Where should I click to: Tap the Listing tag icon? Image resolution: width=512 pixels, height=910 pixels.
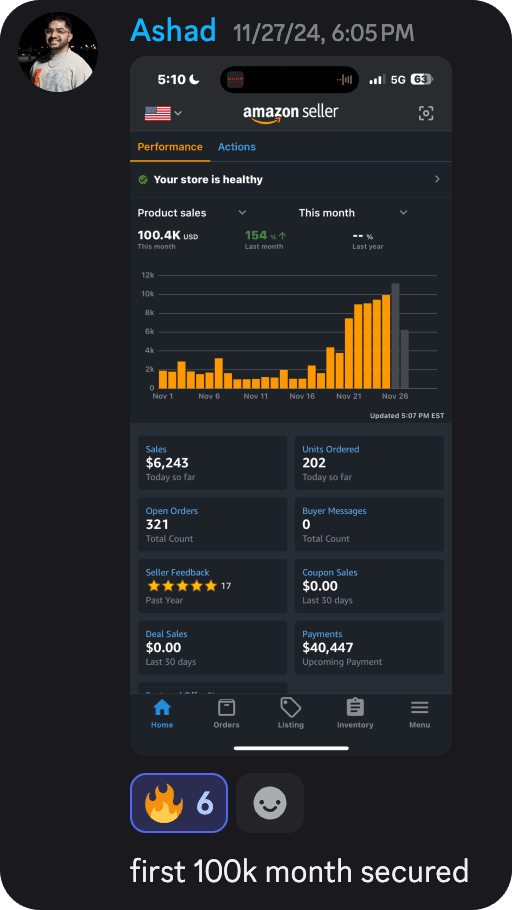290,707
